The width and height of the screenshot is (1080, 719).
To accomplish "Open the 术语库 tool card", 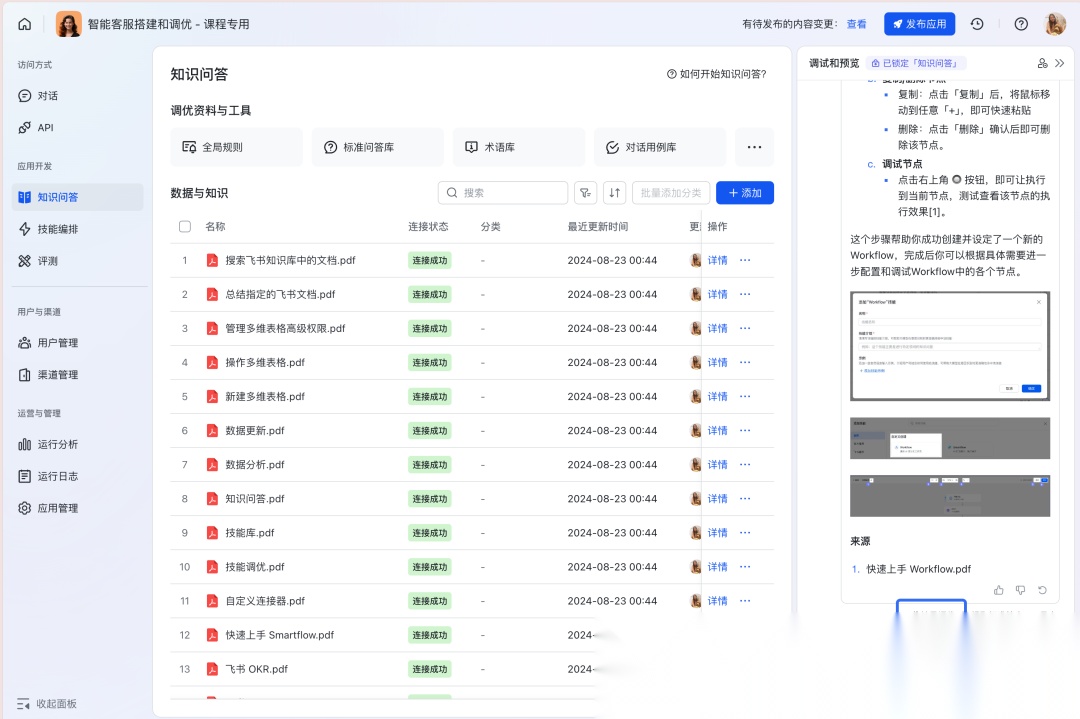I will pos(519,147).
